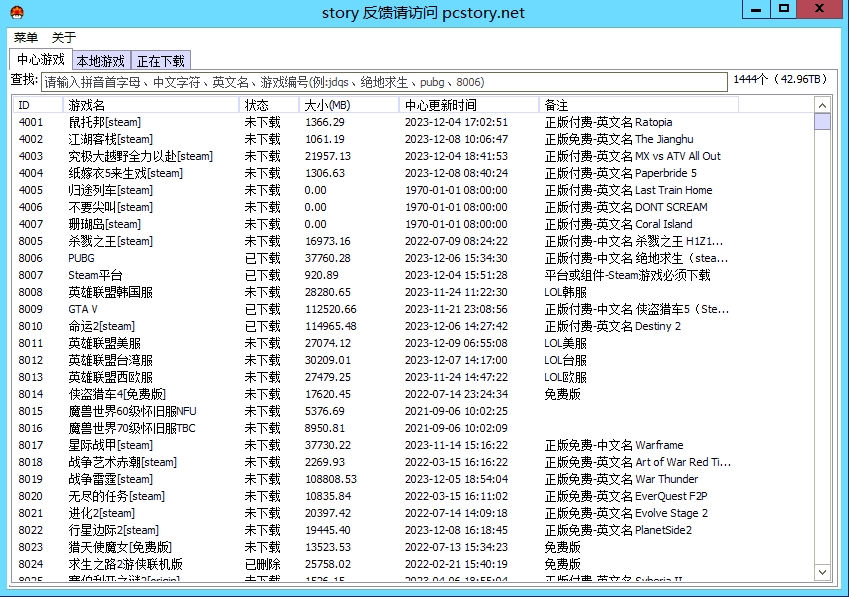Image resolution: width=849 pixels, height=597 pixels.
Task: Switch to the 正在下载 tab
Action: (x=161, y=61)
